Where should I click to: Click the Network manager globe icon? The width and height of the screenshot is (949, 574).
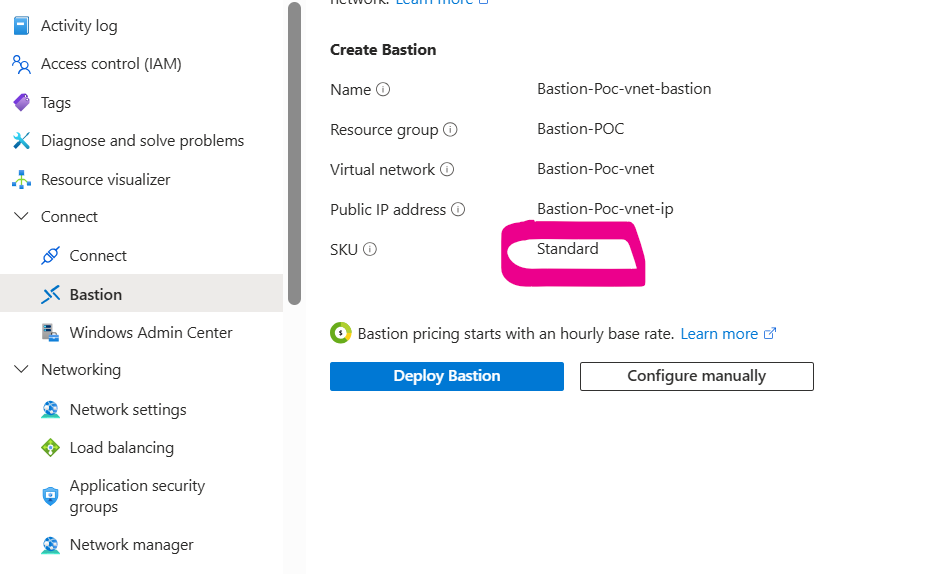coord(50,545)
